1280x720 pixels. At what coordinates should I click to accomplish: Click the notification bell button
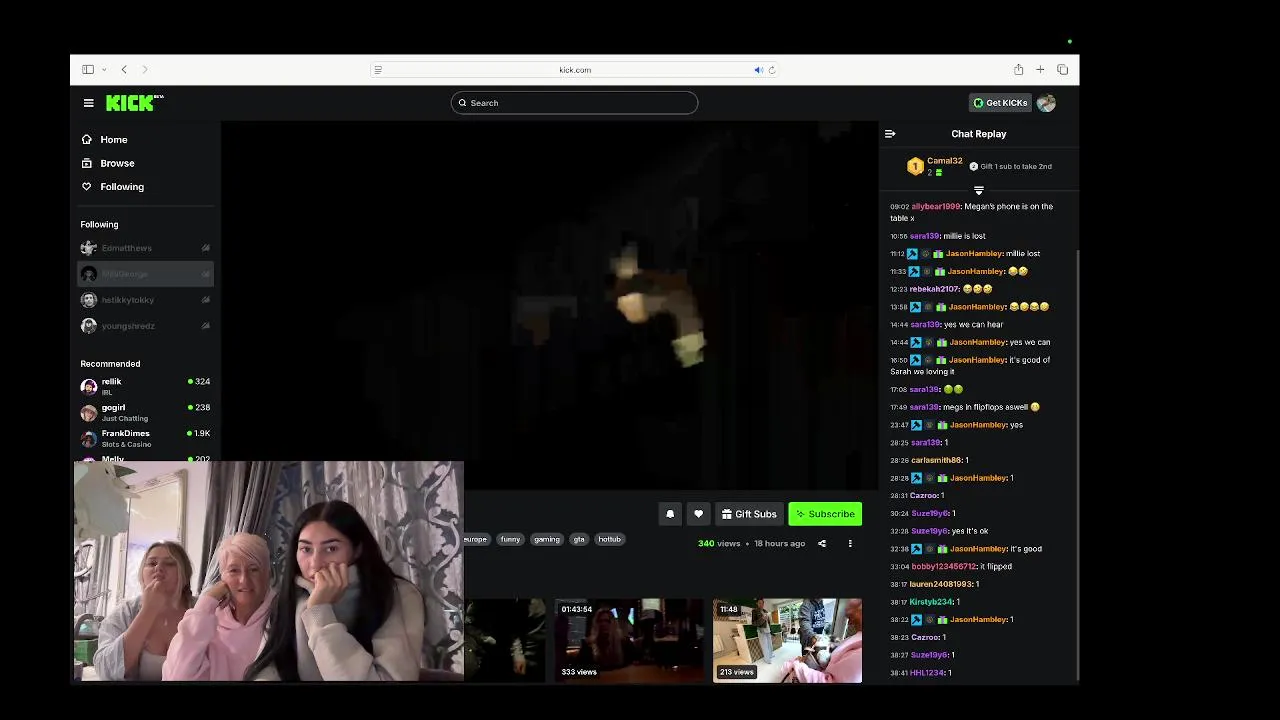tap(670, 514)
